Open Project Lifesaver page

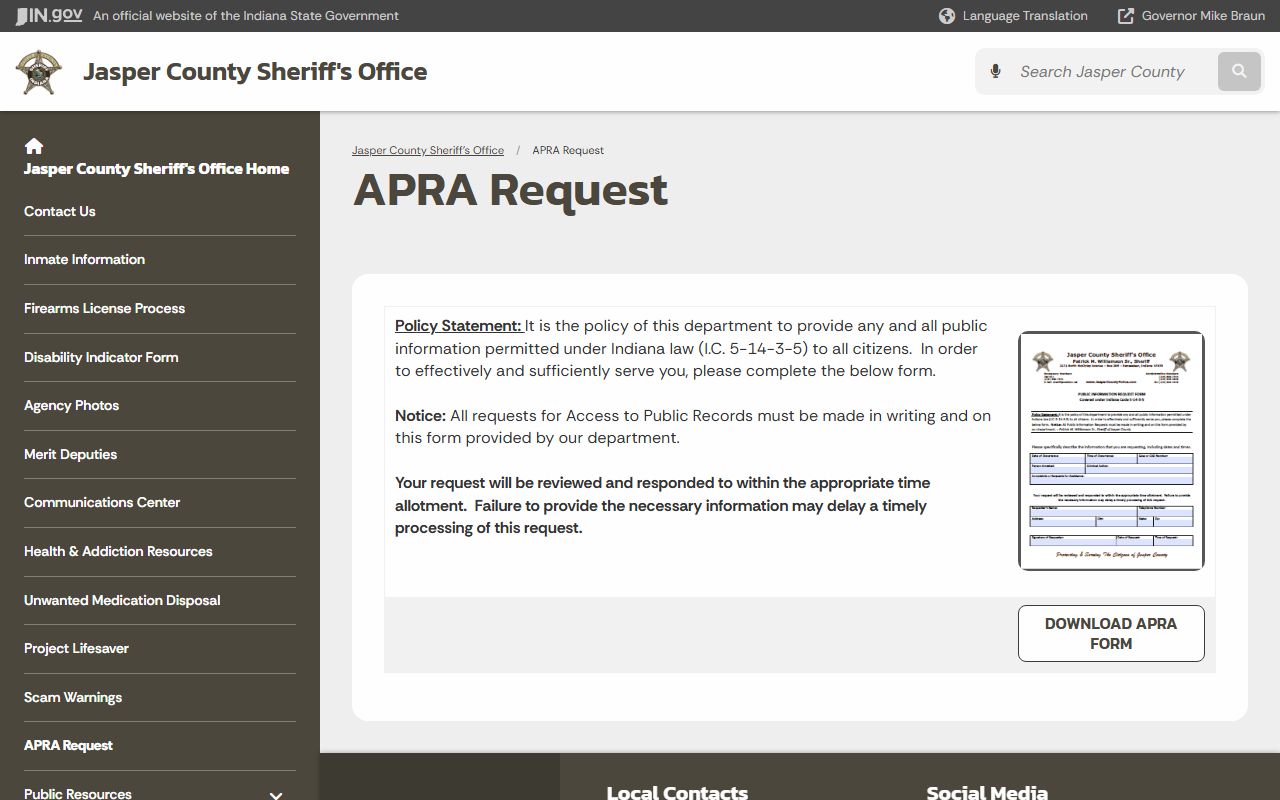click(76, 648)
